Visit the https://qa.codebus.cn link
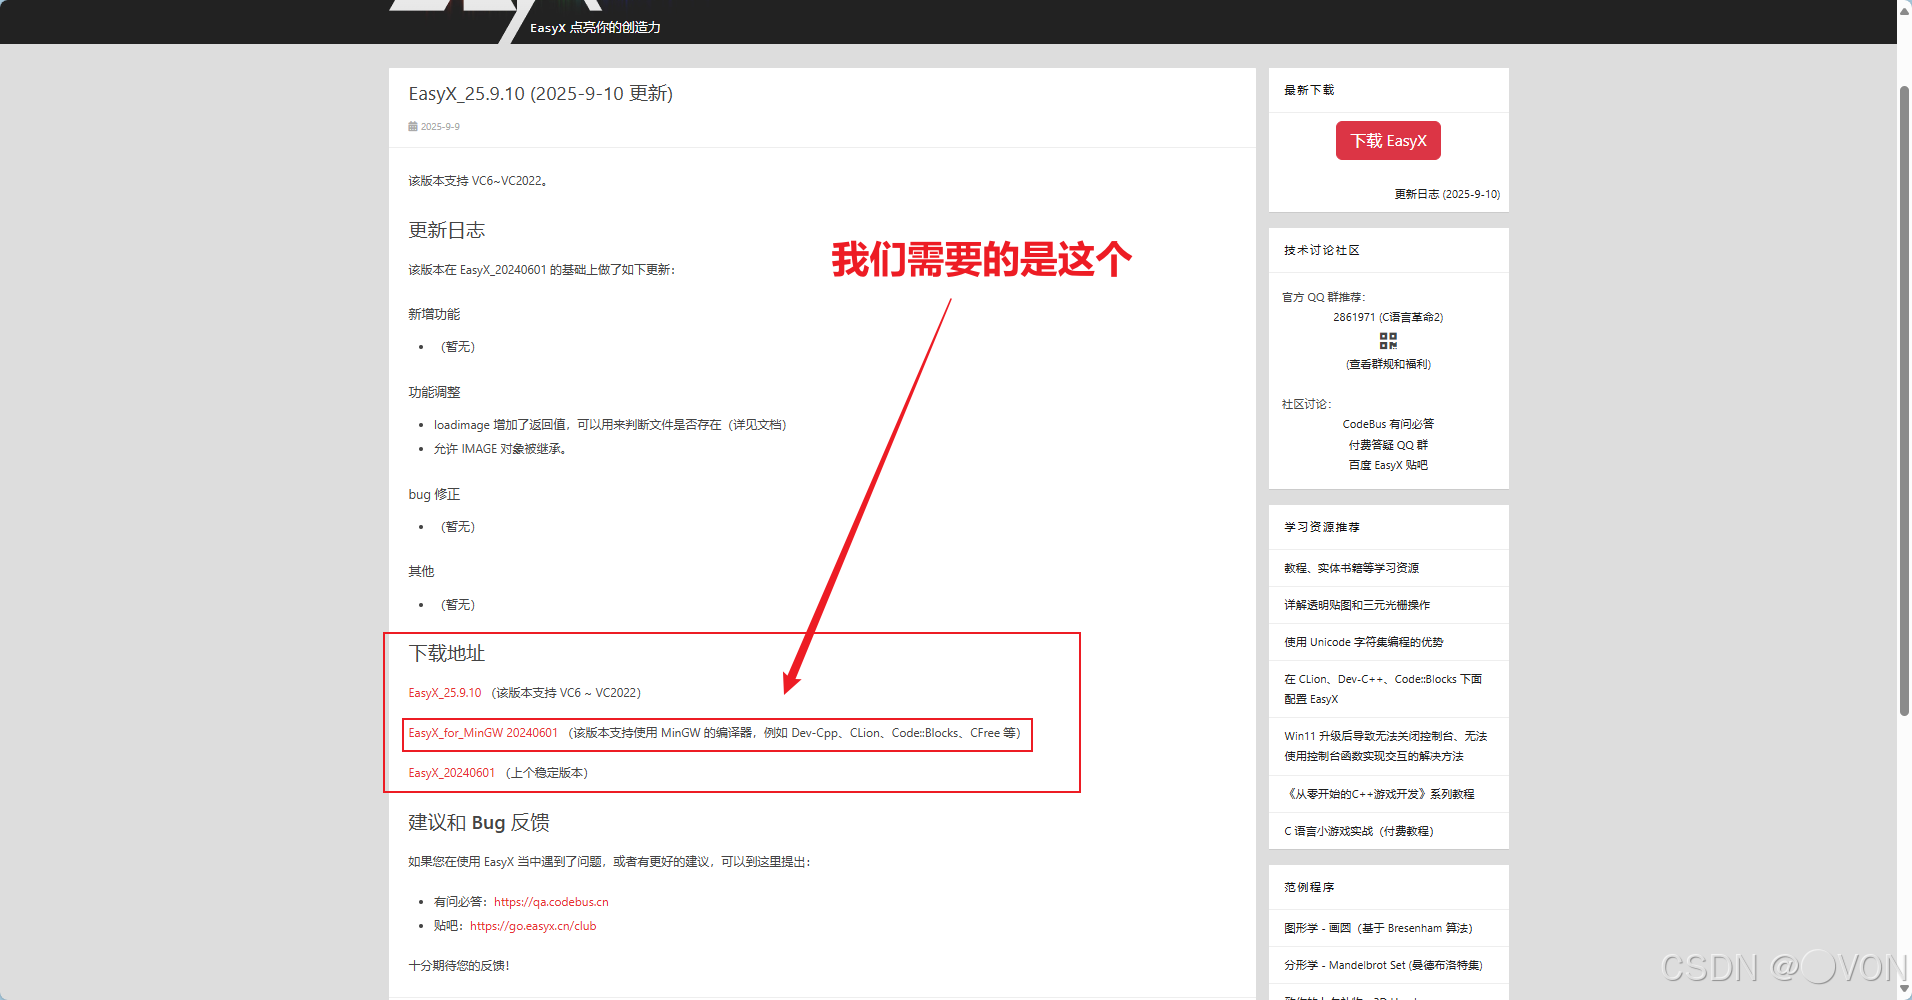 click(551, 902)
